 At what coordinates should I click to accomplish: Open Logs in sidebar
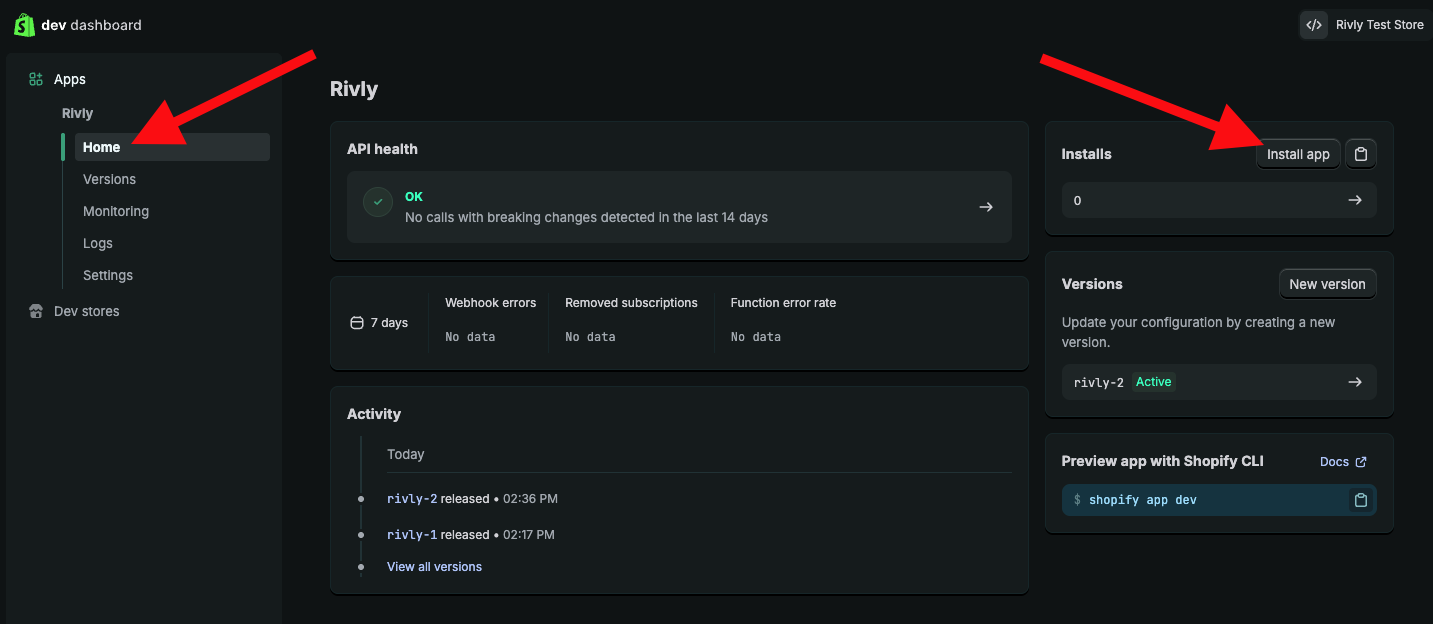point(98,243)
